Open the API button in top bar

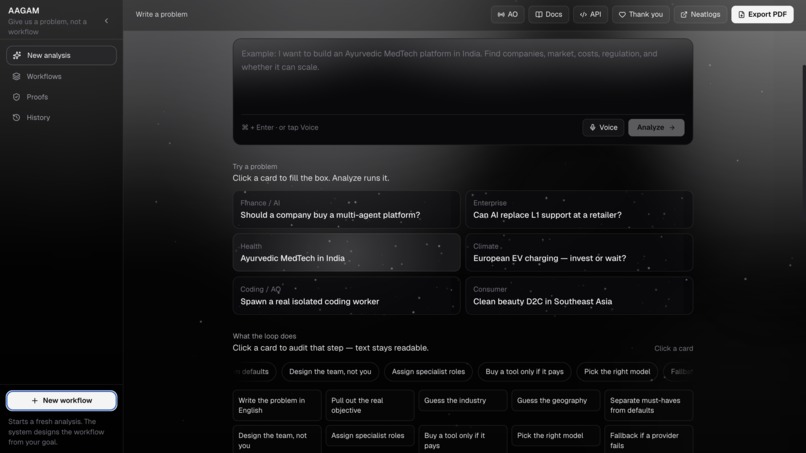coord(590,14)
